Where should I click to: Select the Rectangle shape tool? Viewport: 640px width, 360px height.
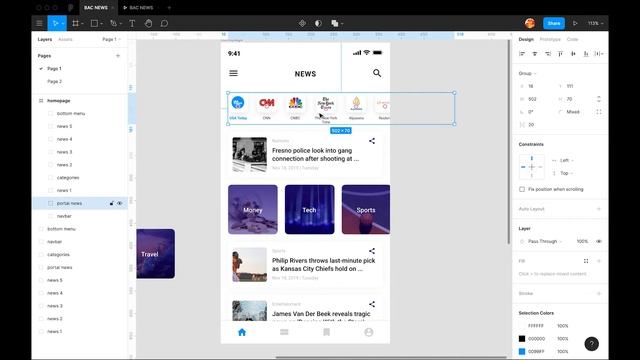point(94,23)
